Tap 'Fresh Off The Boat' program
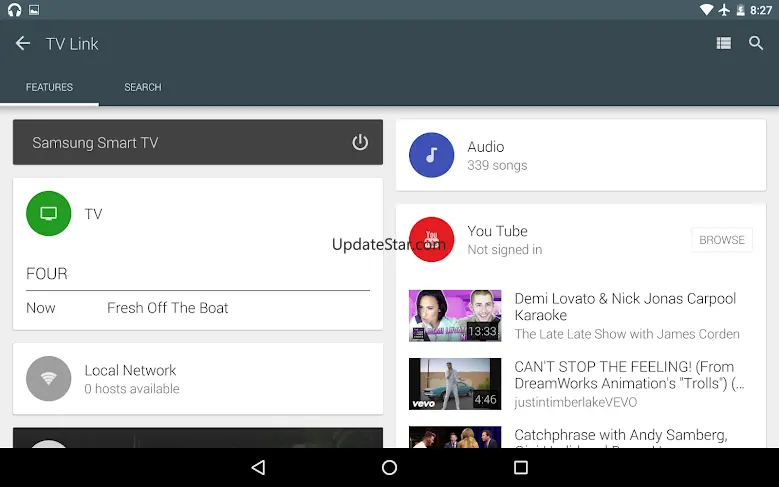The width and height of the screenshot is (779, 487). [x=167, y=308]
